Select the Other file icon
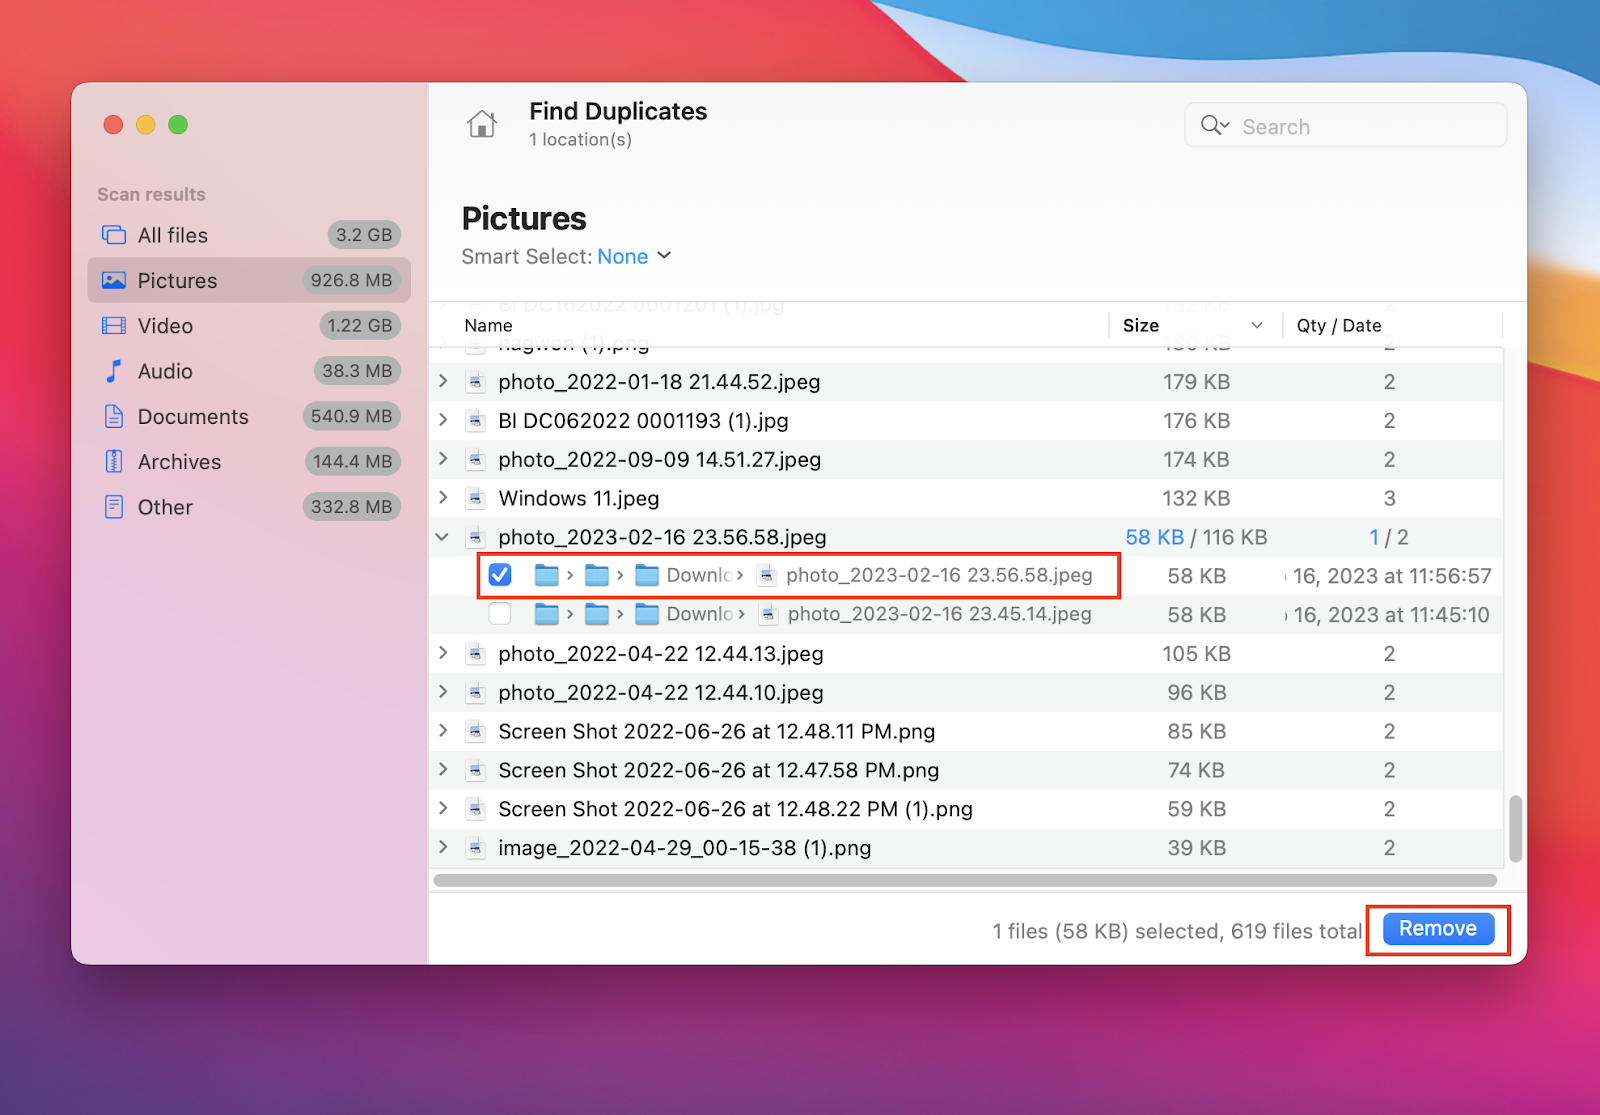The image size is (1600, 1115). tap(114, 507)
